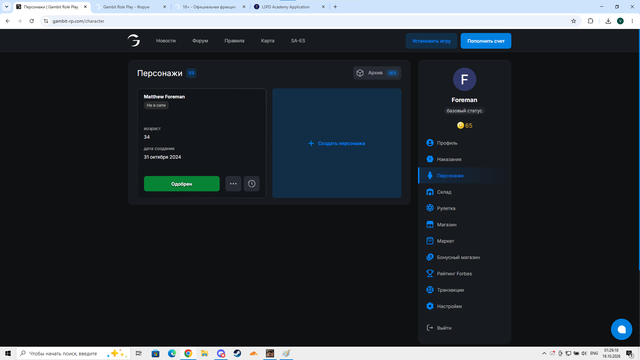The width and height of the screenshot is (640, 360).
Task: Close the Персонажи browser tab
Action: click(85, 7)
